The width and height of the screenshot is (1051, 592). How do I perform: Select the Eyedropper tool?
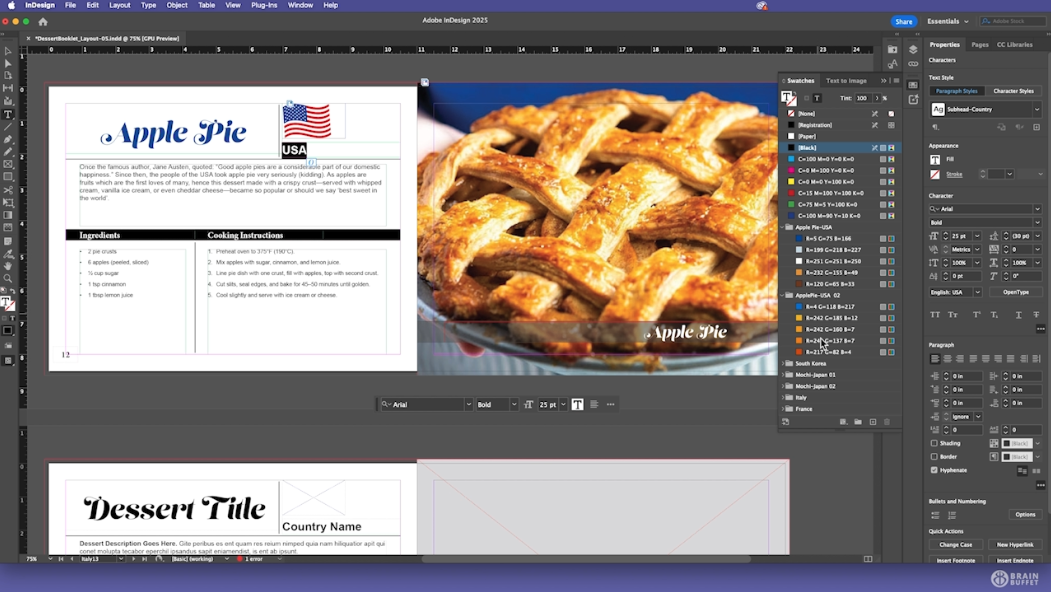(8, 253)
